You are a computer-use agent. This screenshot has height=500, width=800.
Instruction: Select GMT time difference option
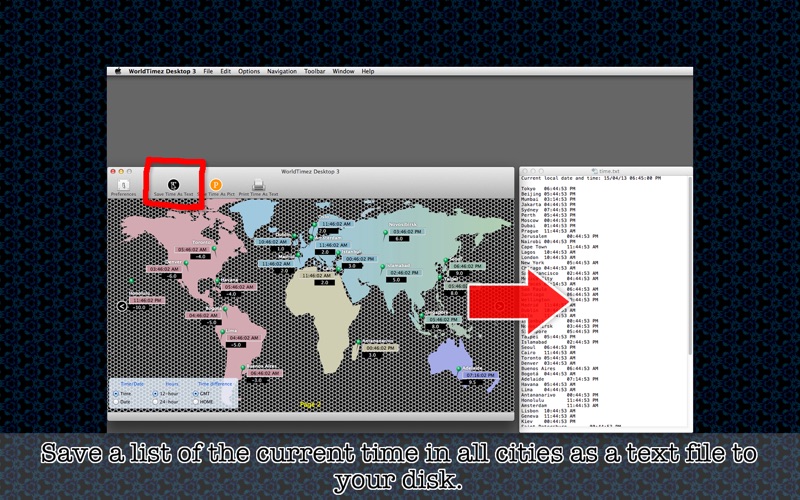(195, 394)
